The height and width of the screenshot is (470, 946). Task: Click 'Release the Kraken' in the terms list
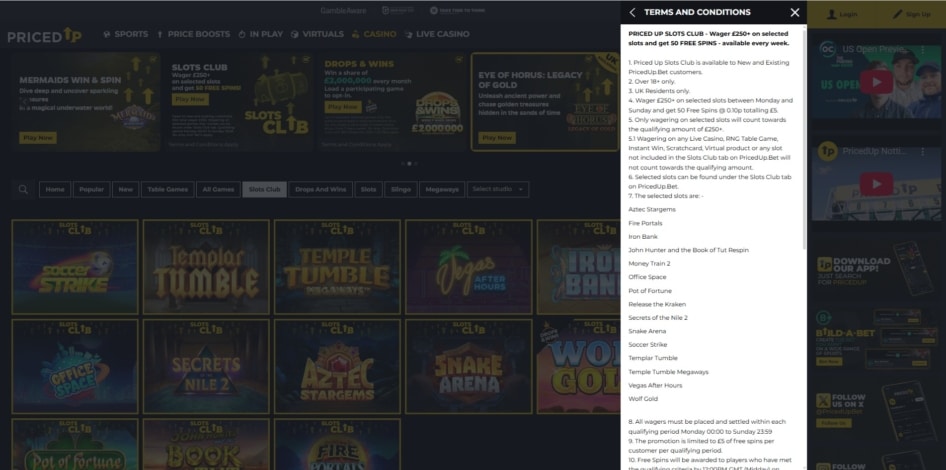[657, 304]
